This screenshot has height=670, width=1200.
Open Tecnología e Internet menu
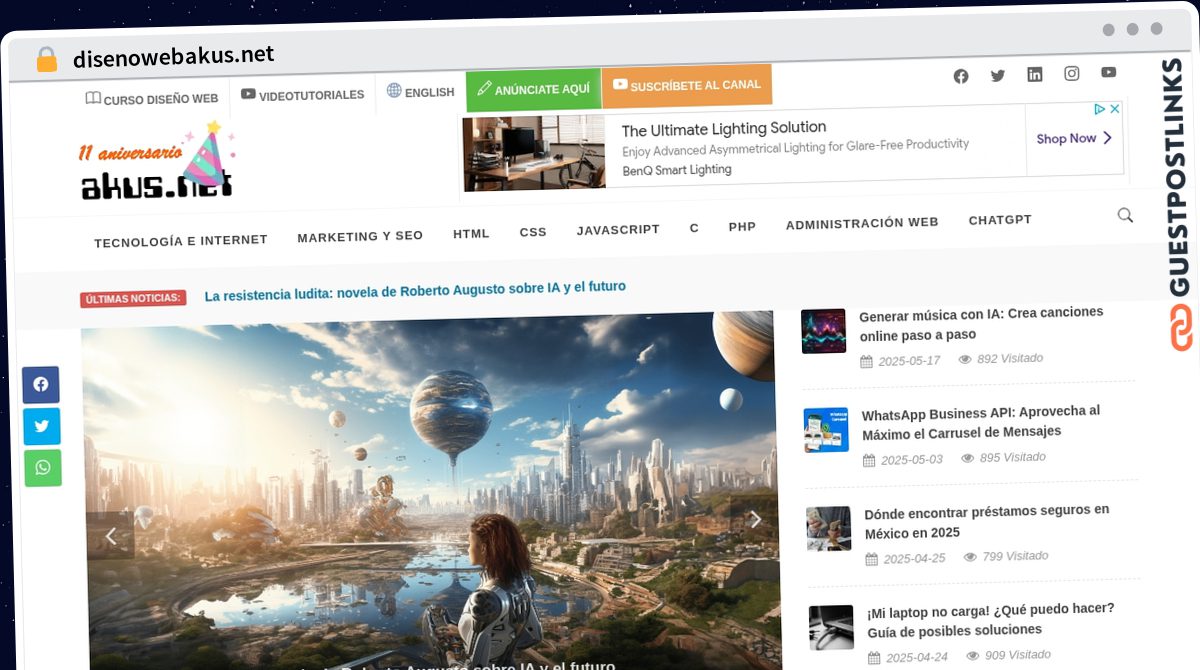tap(181, 241)
